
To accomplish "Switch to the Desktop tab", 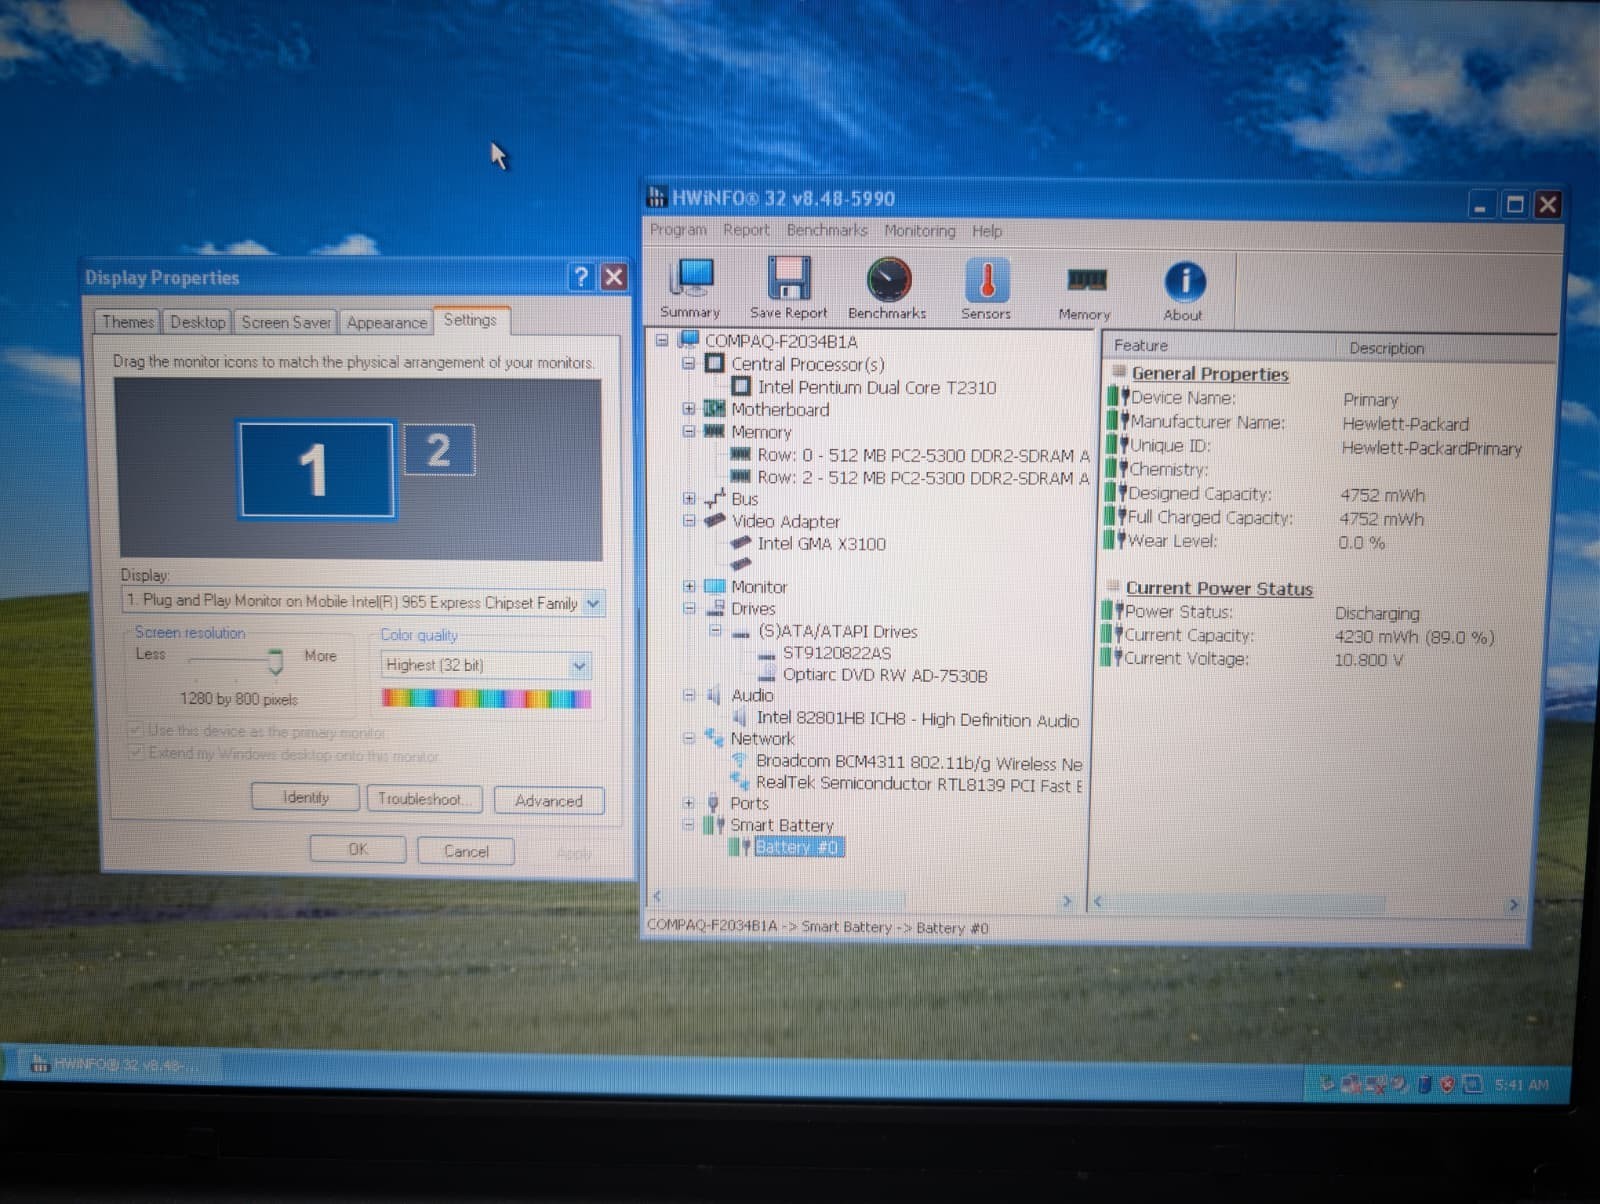I will click(x=197, y=322).
